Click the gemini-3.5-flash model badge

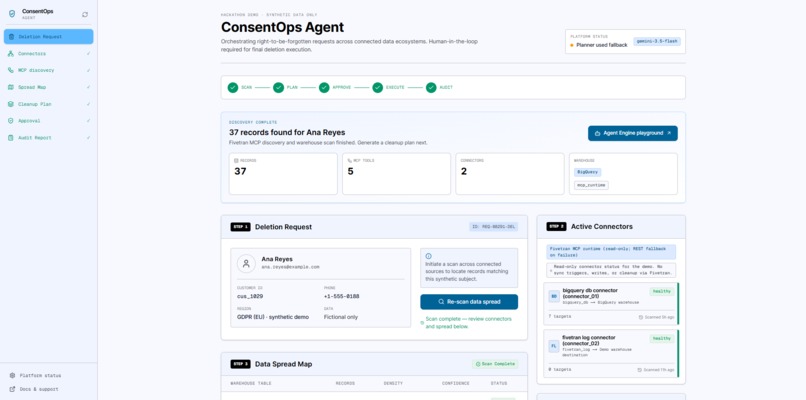pyautogui.click(x=657, y=41)
